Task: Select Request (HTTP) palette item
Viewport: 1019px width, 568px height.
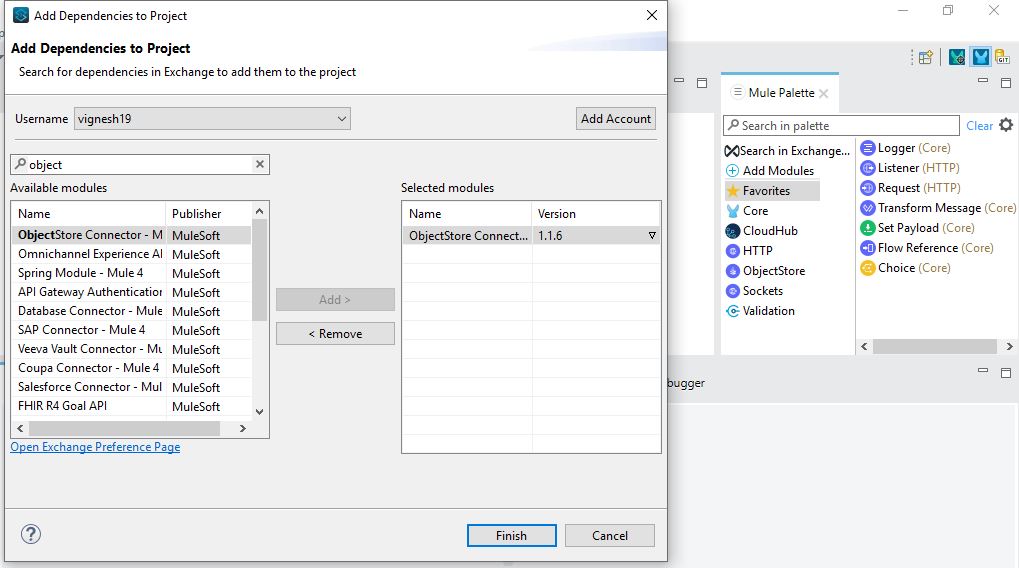Action: [x=910, y=188]
